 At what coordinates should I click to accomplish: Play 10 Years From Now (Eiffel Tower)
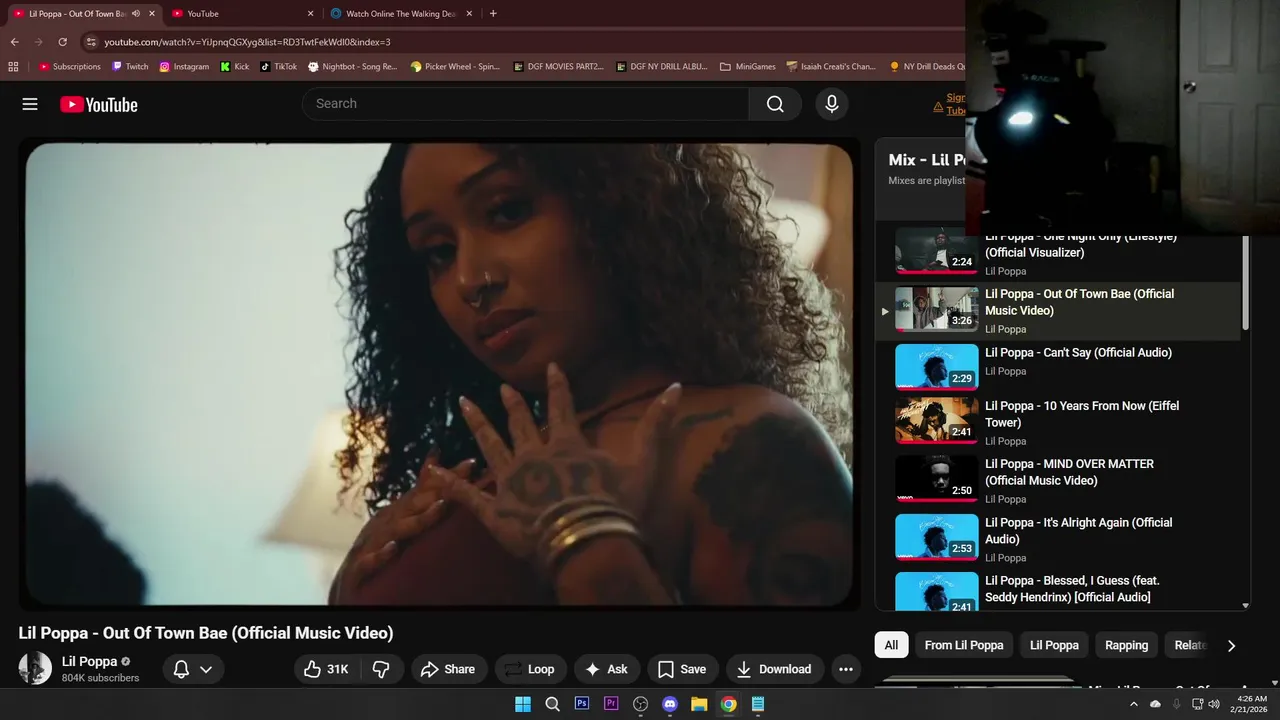pyautogui.click(x=1058, y=423)
